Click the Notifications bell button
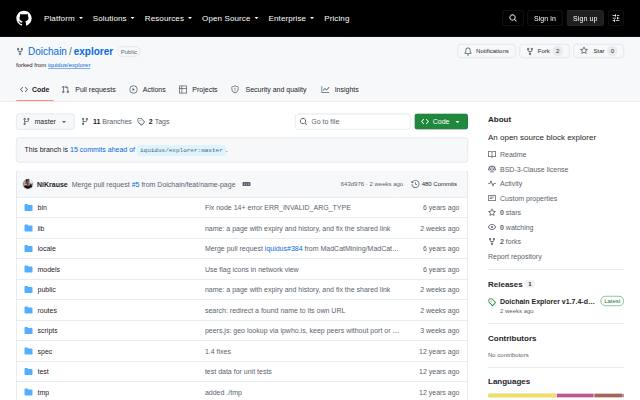The width and height of the screenshot is (640, 400). click(x=487, y=51)
